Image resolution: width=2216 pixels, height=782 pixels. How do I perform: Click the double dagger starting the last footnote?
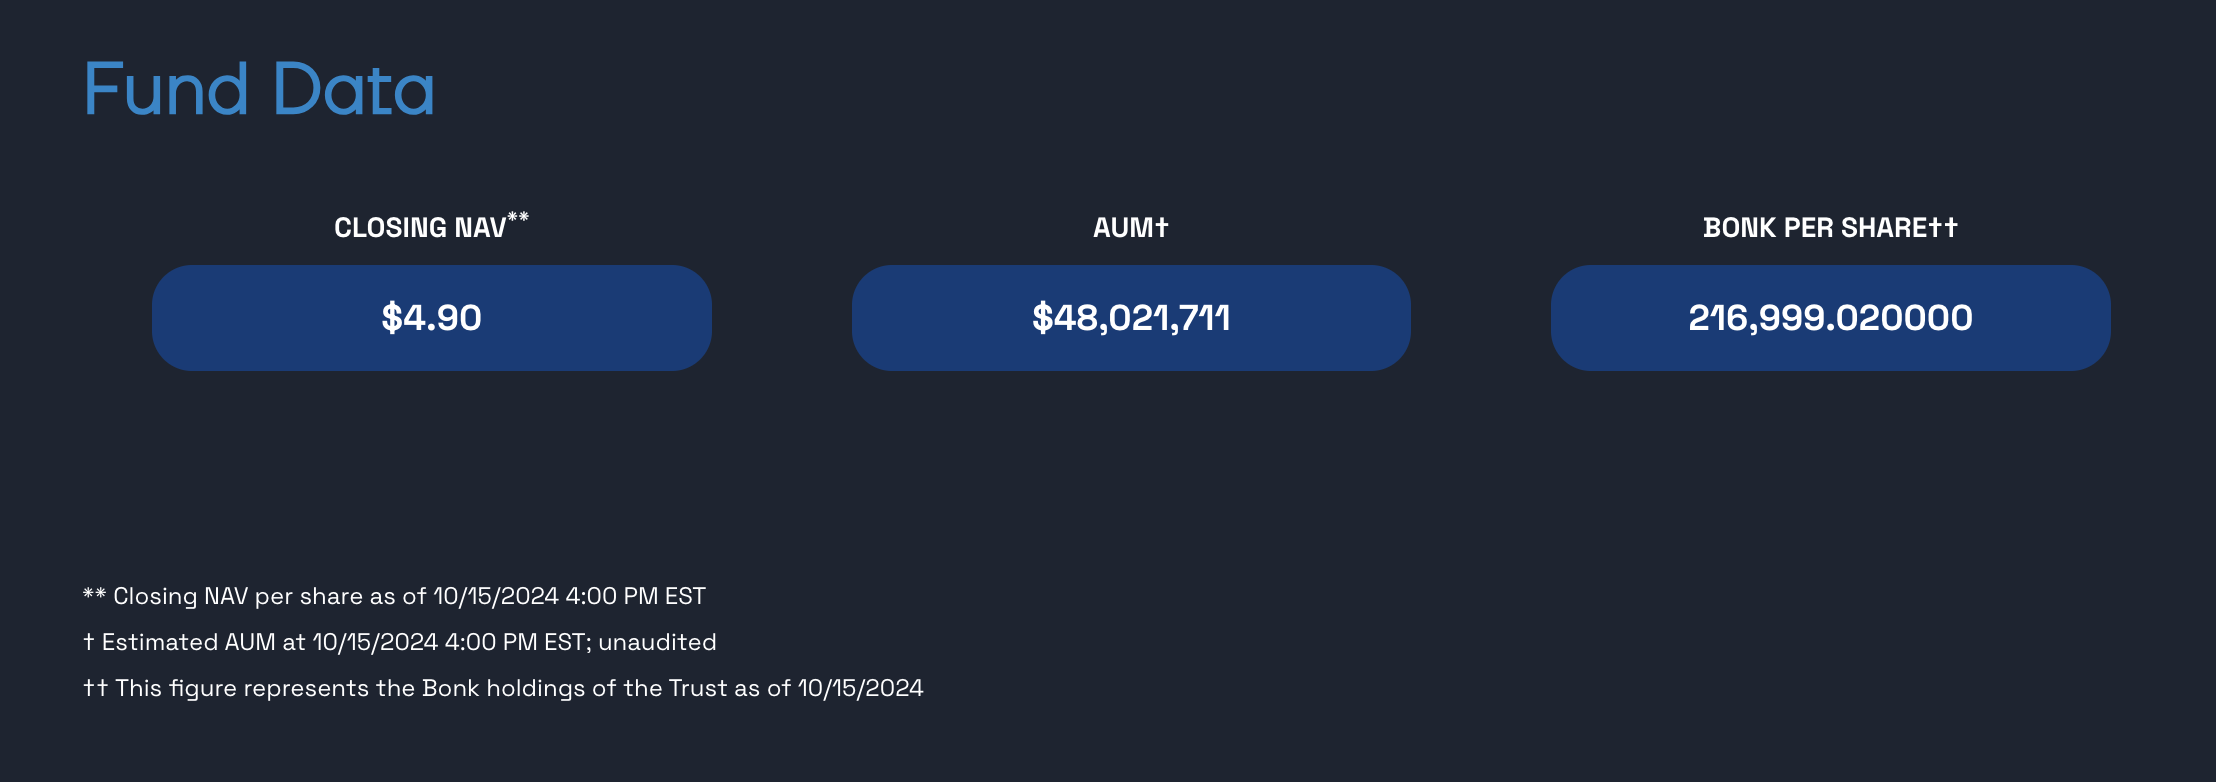click(x=95, y=689)
